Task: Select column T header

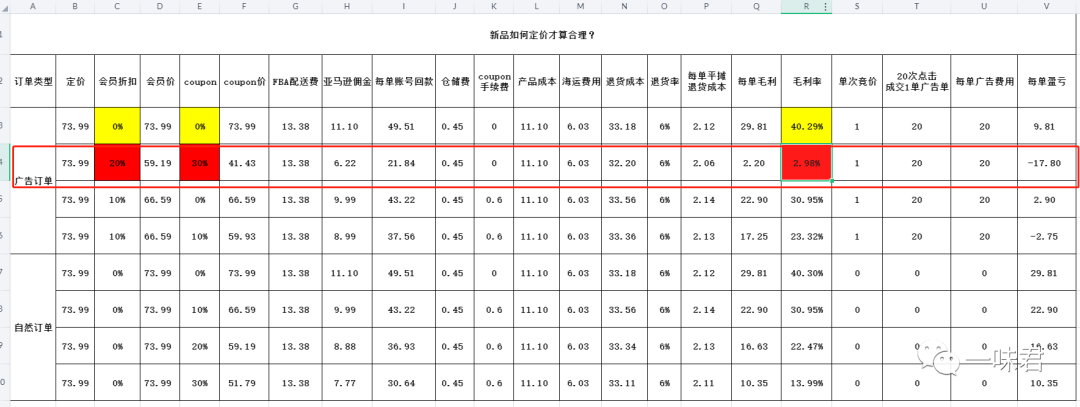Action: (x=916, y=6)
